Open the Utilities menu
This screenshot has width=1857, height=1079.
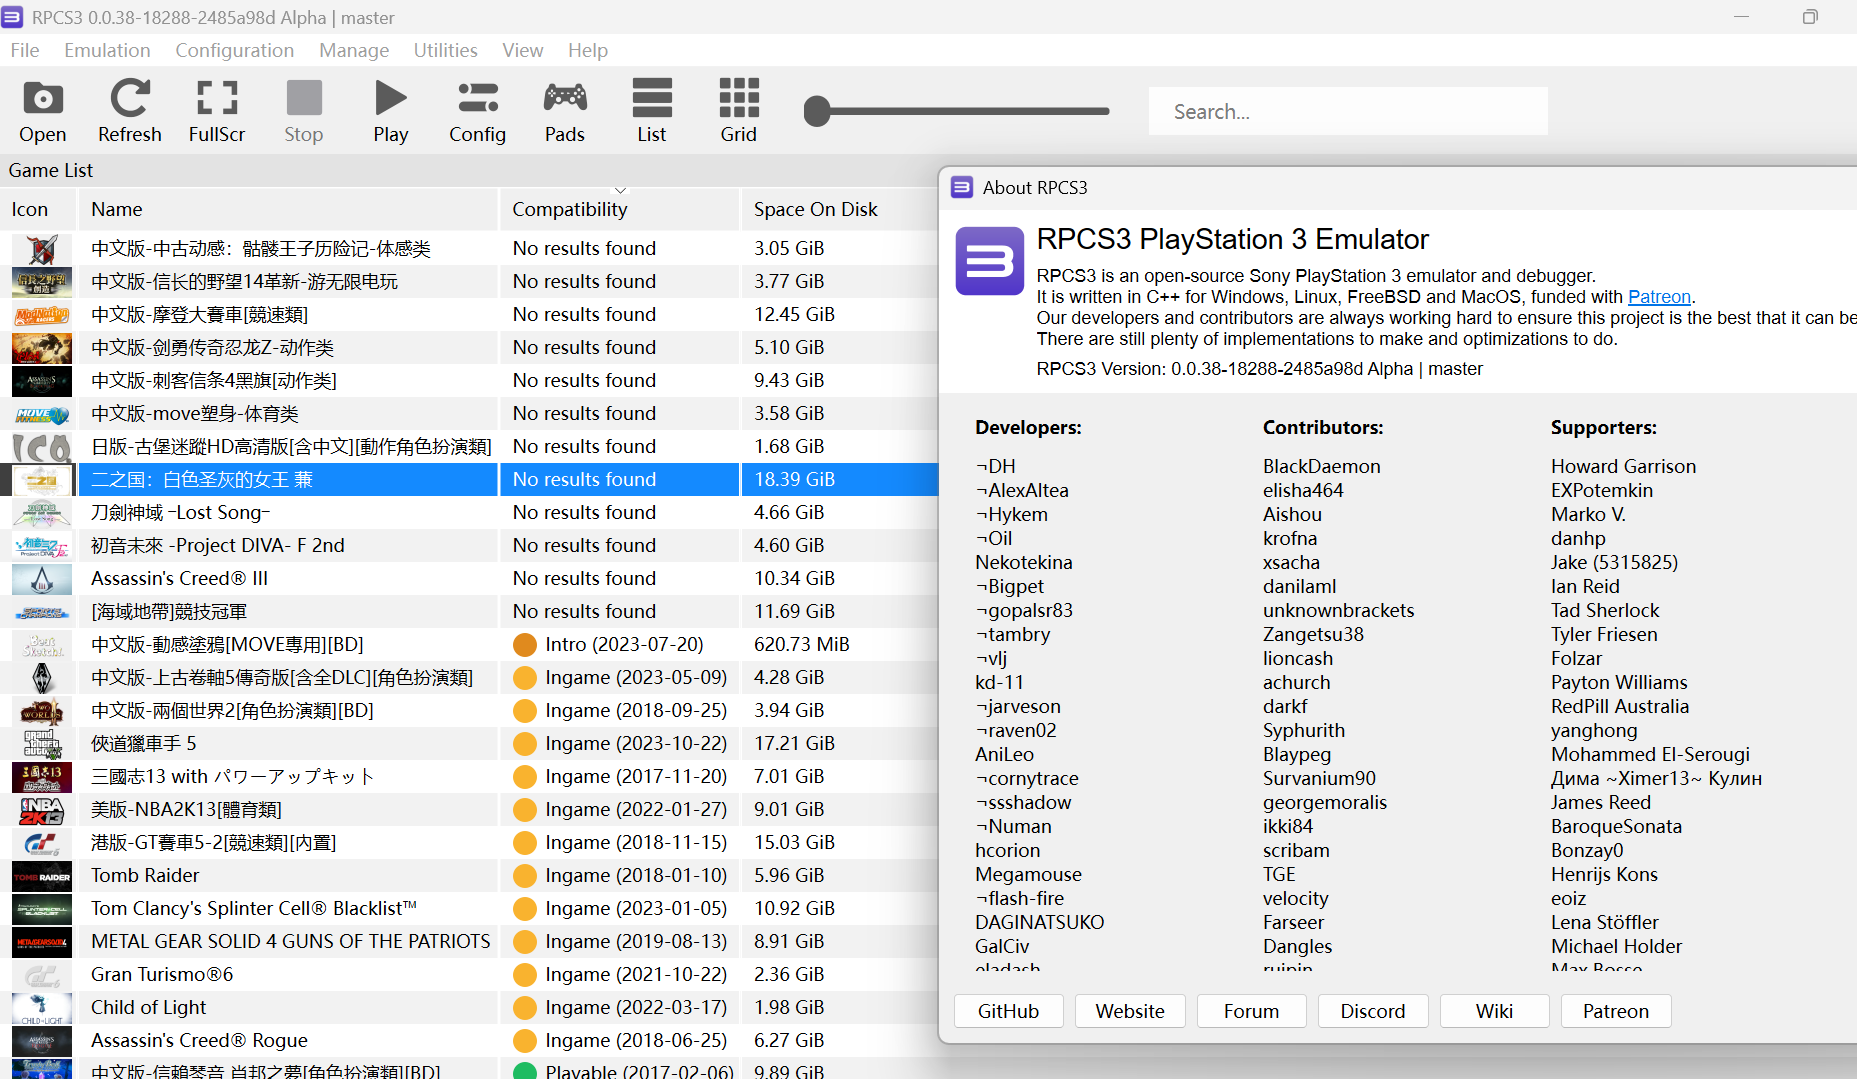click(x=445, y=50)
